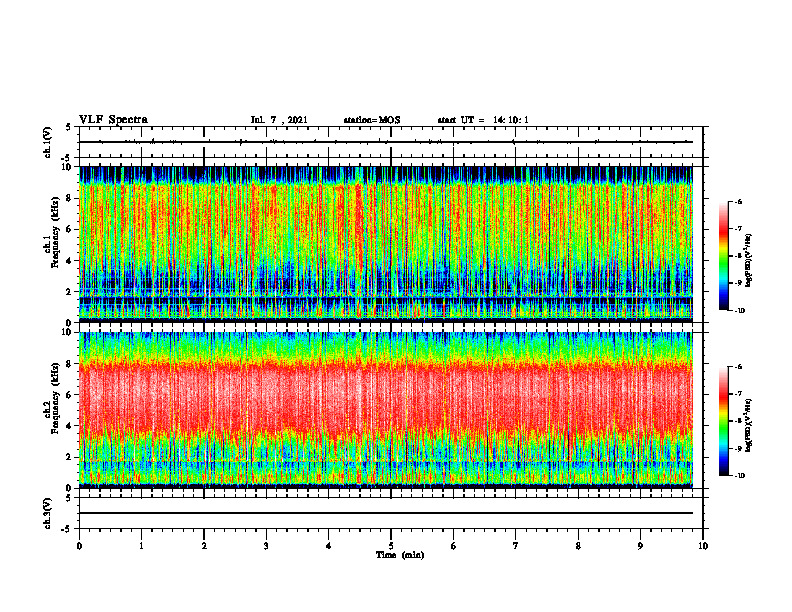Click the "8" kHz tick on ch.1 axis

[69, 198]
